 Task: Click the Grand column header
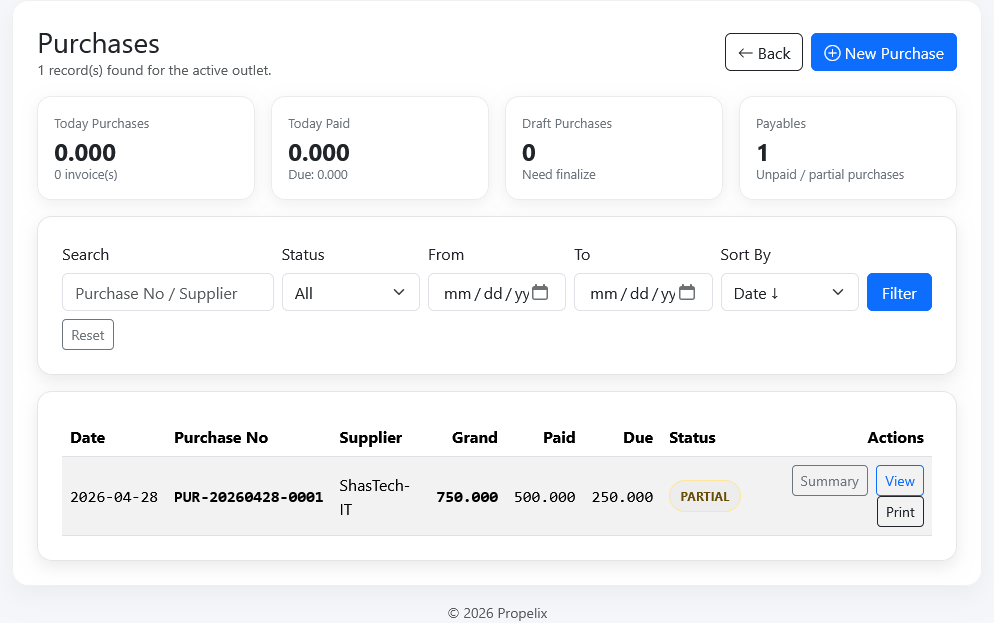pos(474,437)
